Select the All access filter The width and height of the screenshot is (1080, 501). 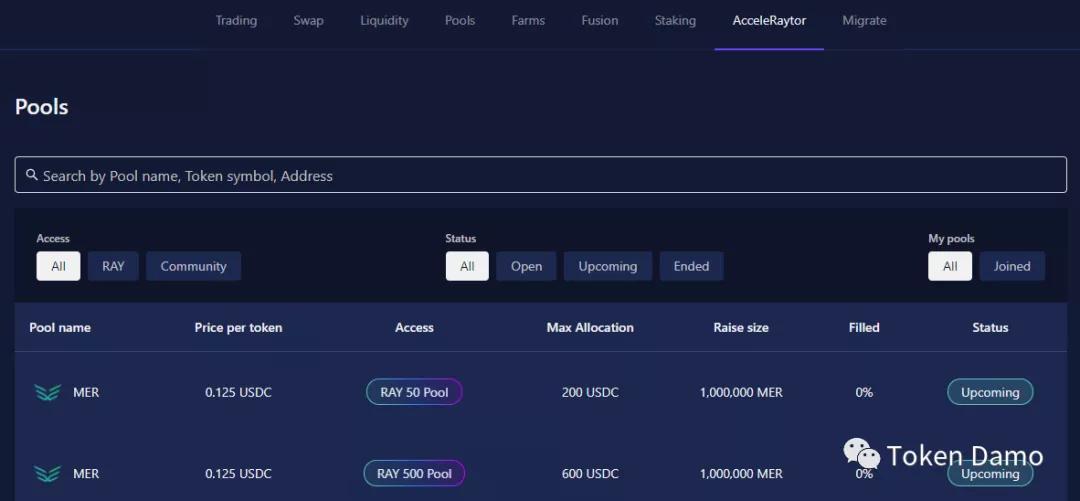[x=58, y=266]
